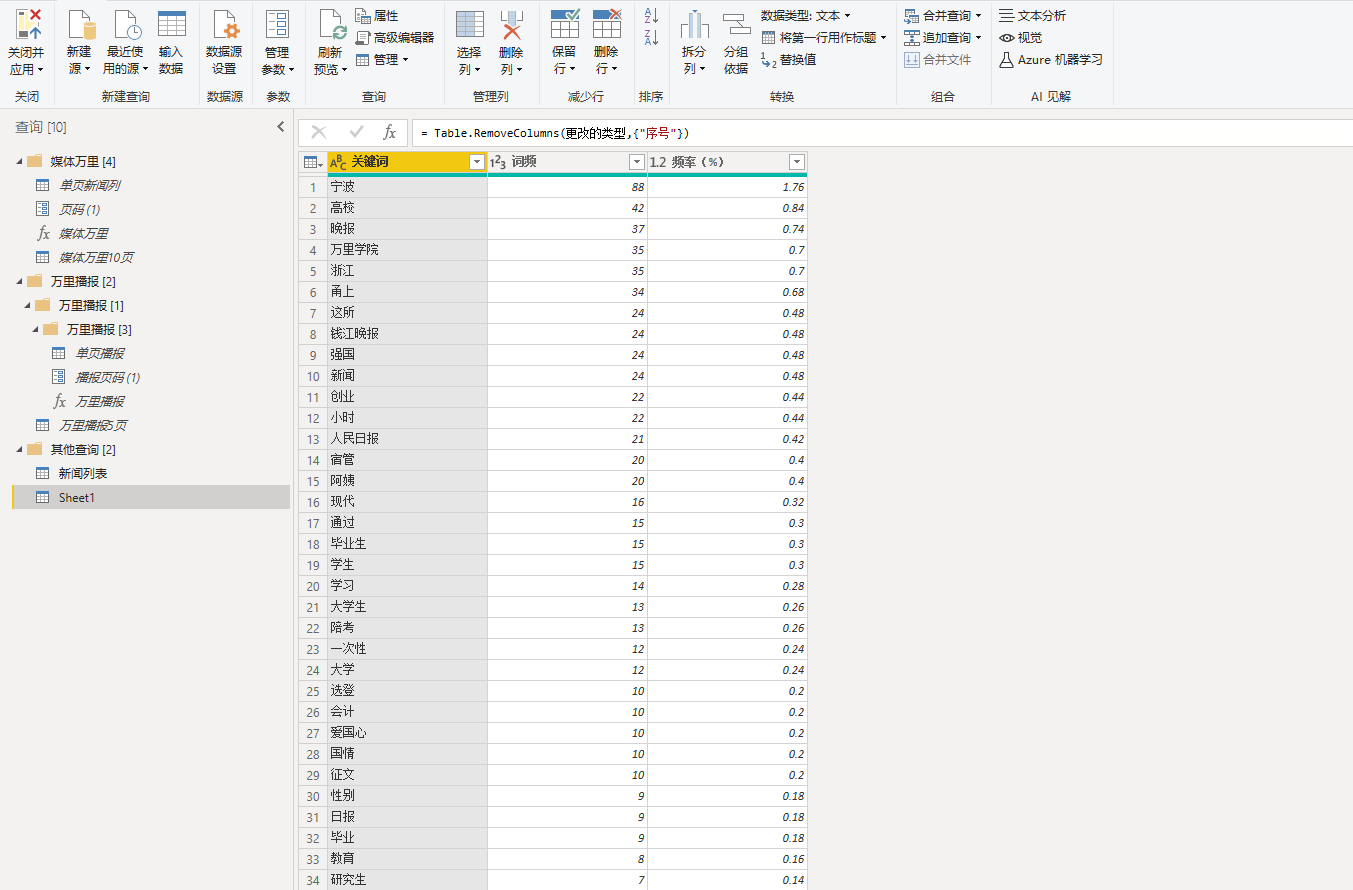Click the Refresh Preview (刷新预览) icon
This screenshot has height=890, width=1353.
(330, 25)
